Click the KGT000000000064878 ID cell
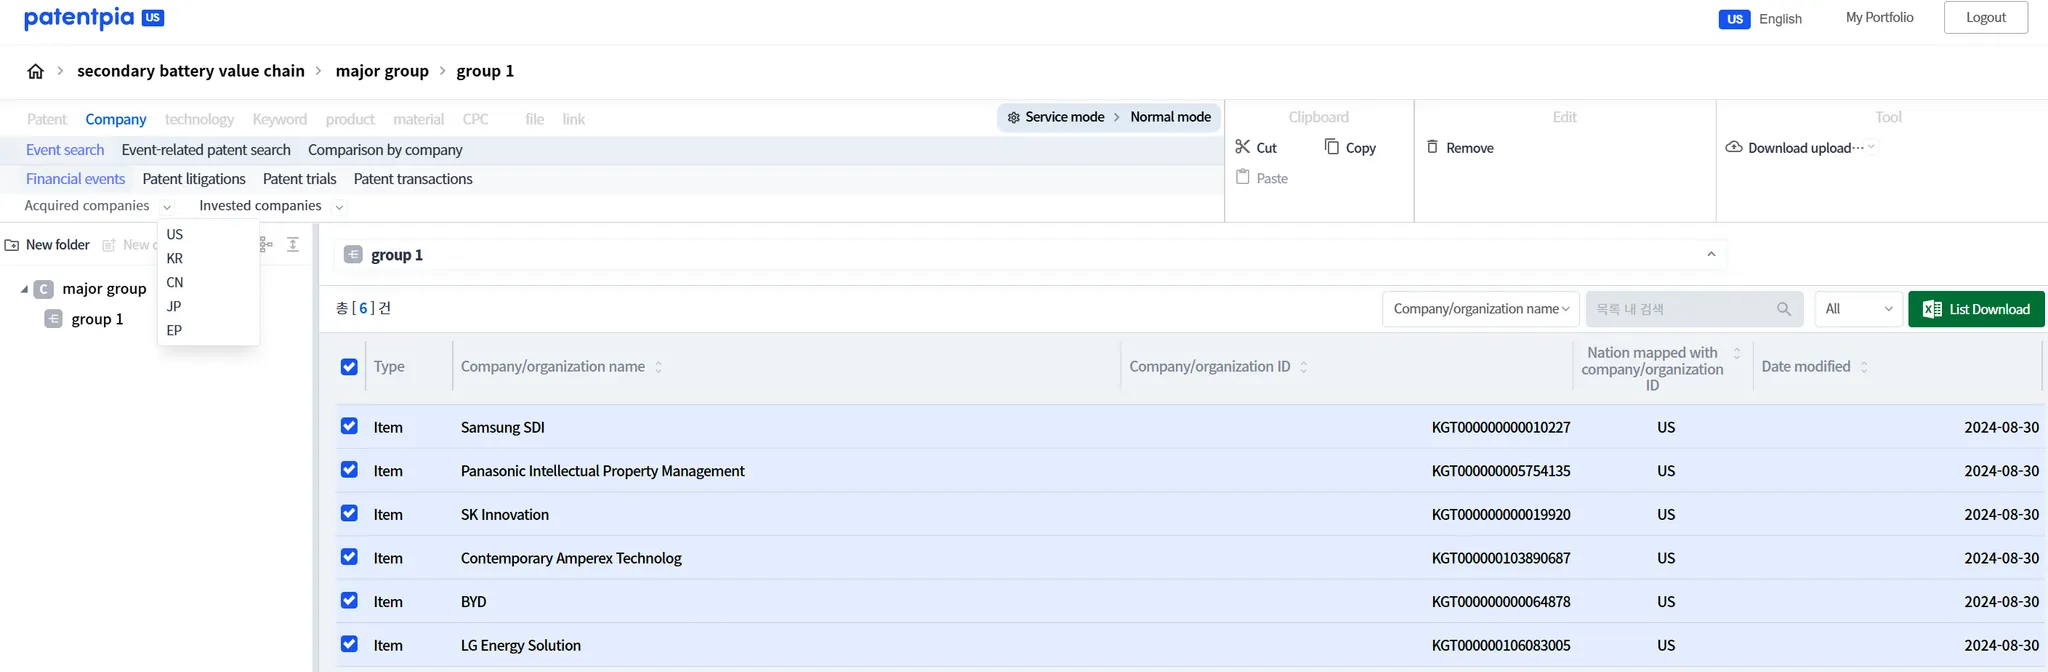 point(1501,602)
